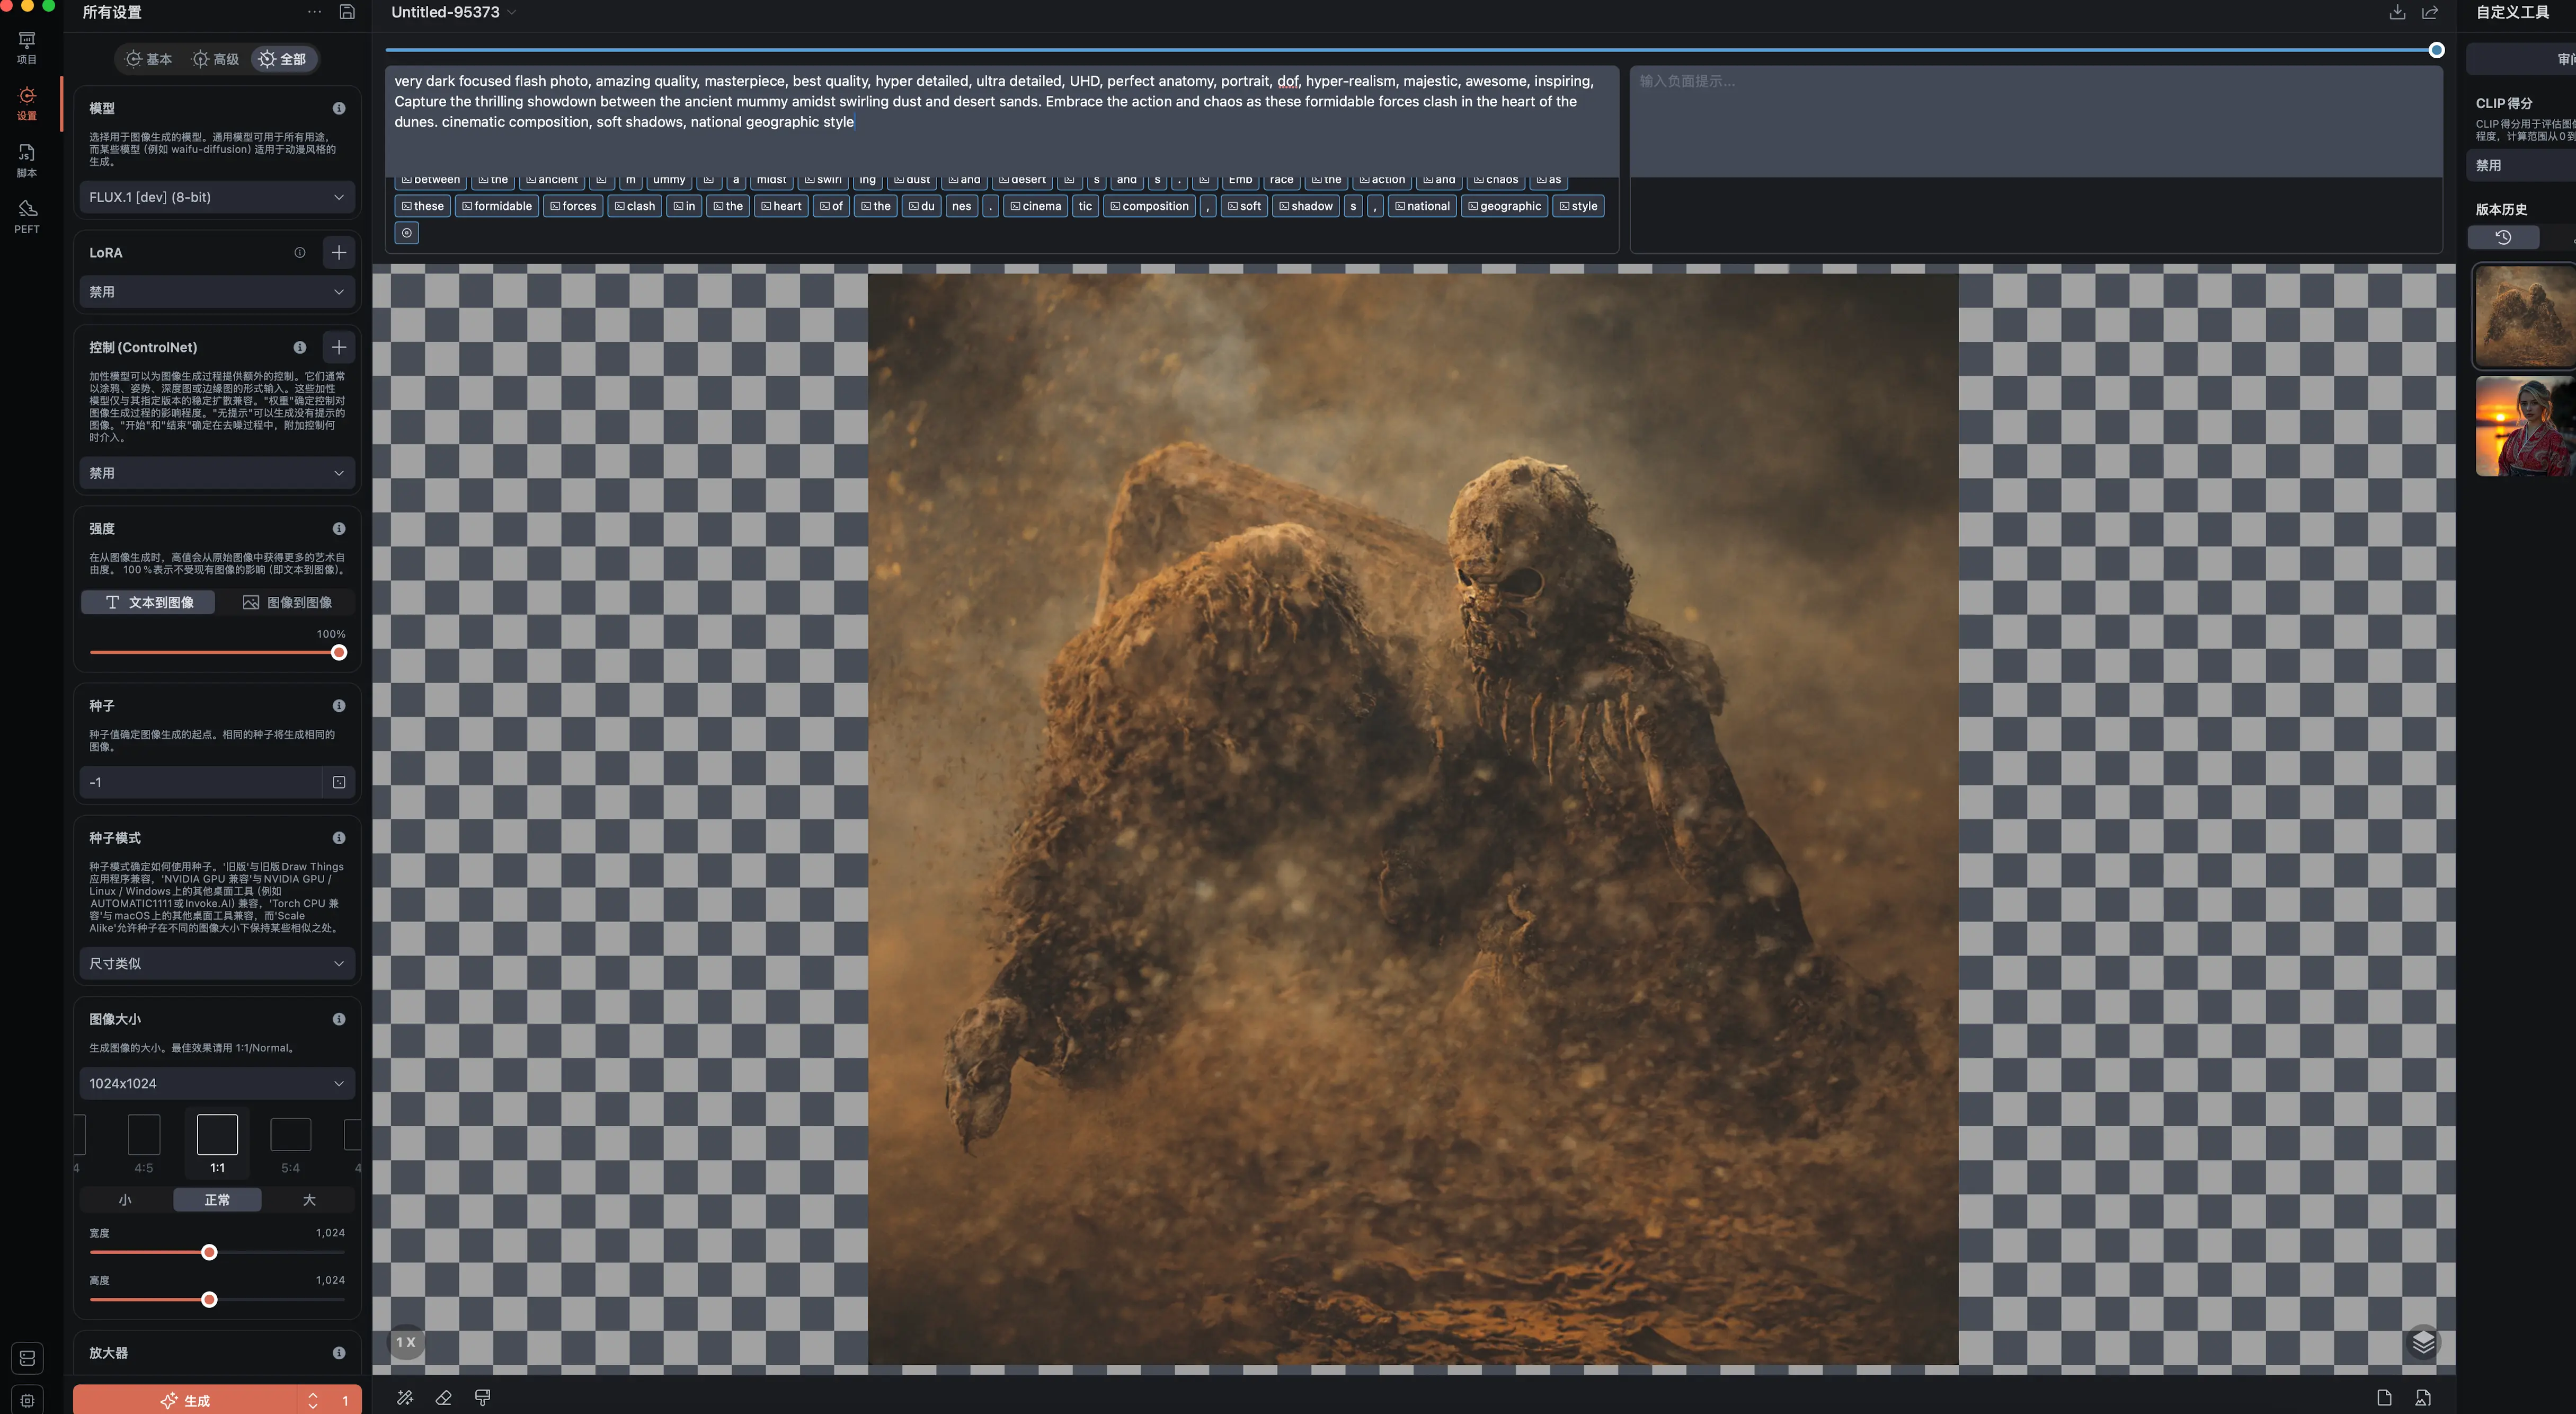Select the 4:5 aspect ratio
The image size is (2576, 1414).
(x=144, y=1145)
